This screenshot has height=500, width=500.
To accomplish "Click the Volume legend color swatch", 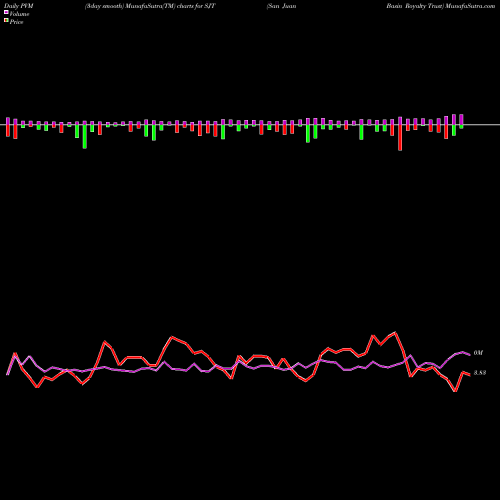I will click(6, 13).
